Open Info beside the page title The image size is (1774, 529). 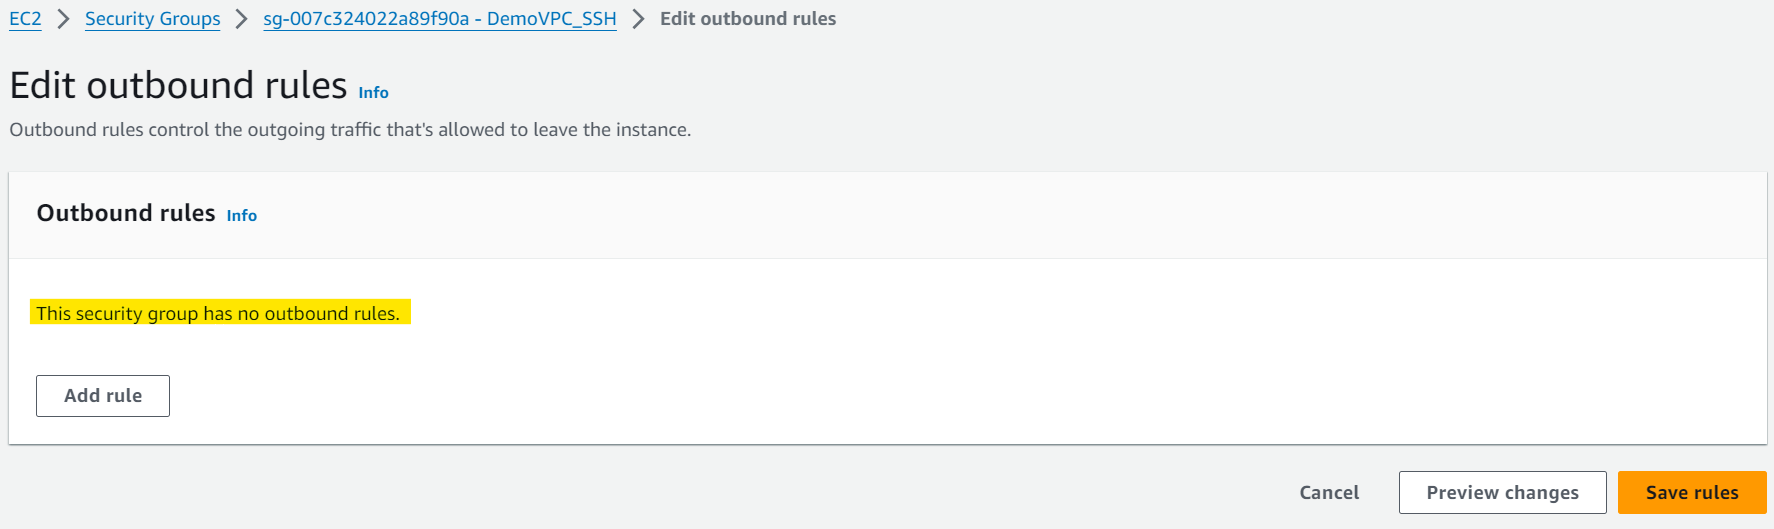(373, 92)
